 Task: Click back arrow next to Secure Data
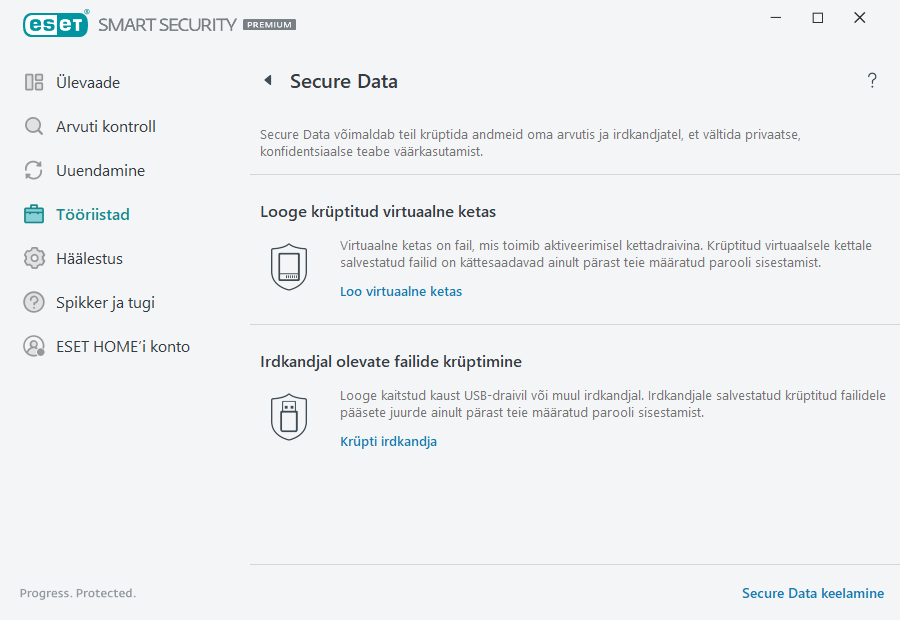(x=267, y=81)
